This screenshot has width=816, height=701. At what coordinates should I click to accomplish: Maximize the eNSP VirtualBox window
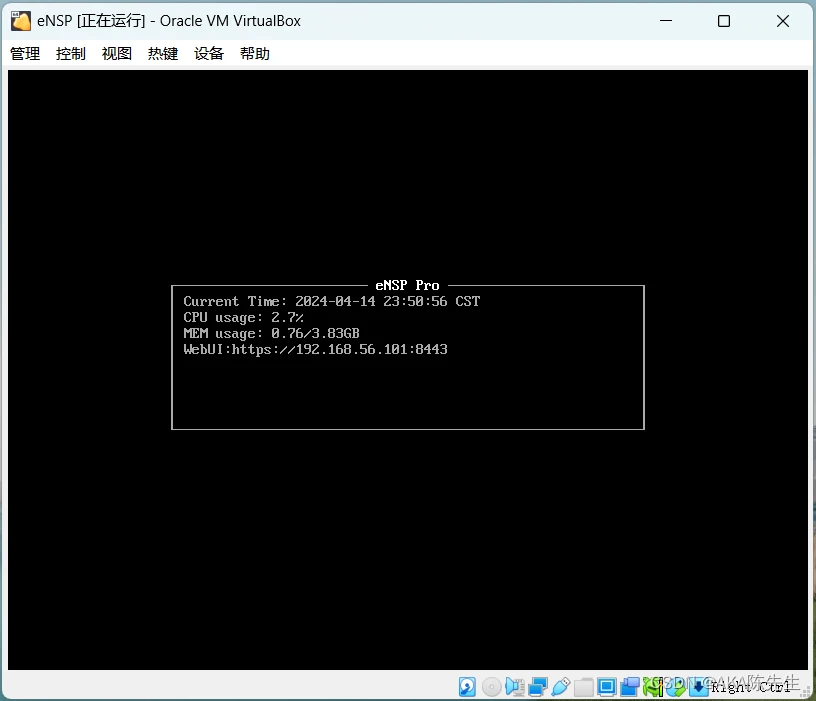click(724, 21)
